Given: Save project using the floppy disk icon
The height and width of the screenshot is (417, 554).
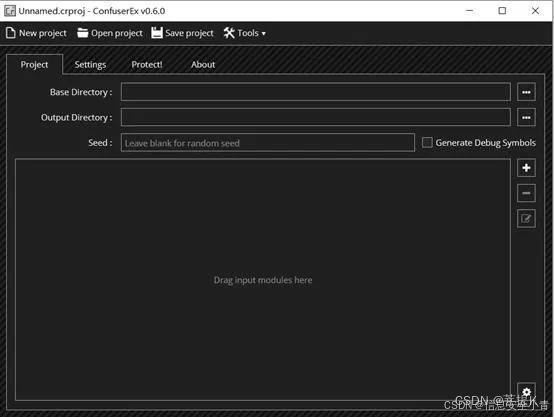Looking at the screenshot, I should click(x=157, y=33).
